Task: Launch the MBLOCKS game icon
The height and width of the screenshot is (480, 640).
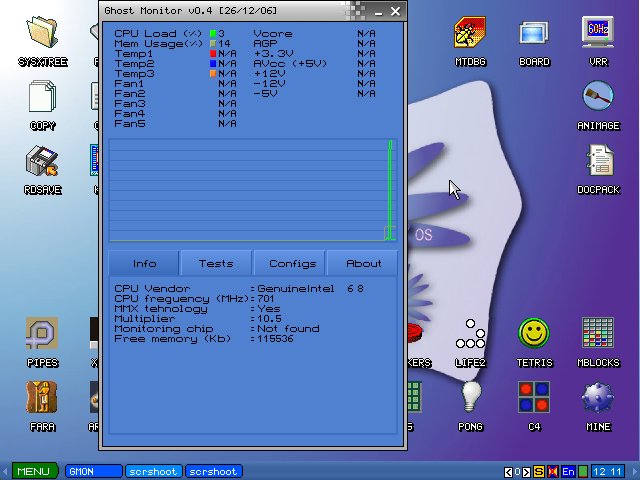Action: (598, 334)
